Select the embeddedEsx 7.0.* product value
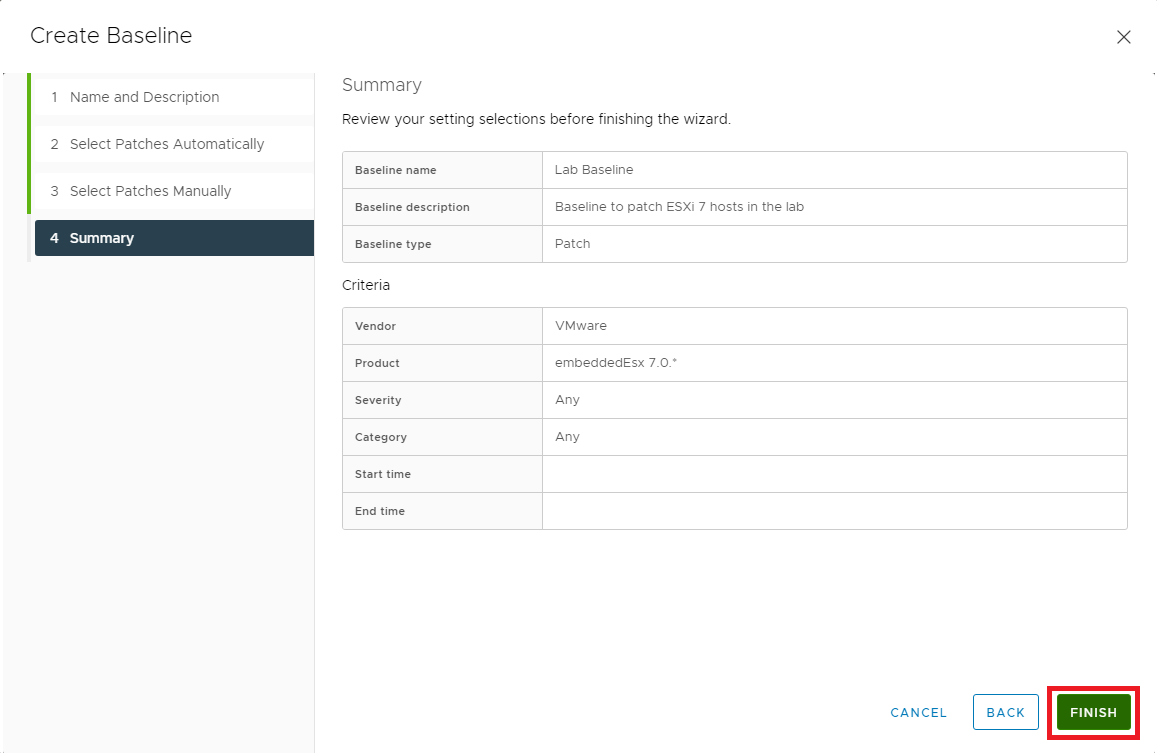 [x=615, y=363]
